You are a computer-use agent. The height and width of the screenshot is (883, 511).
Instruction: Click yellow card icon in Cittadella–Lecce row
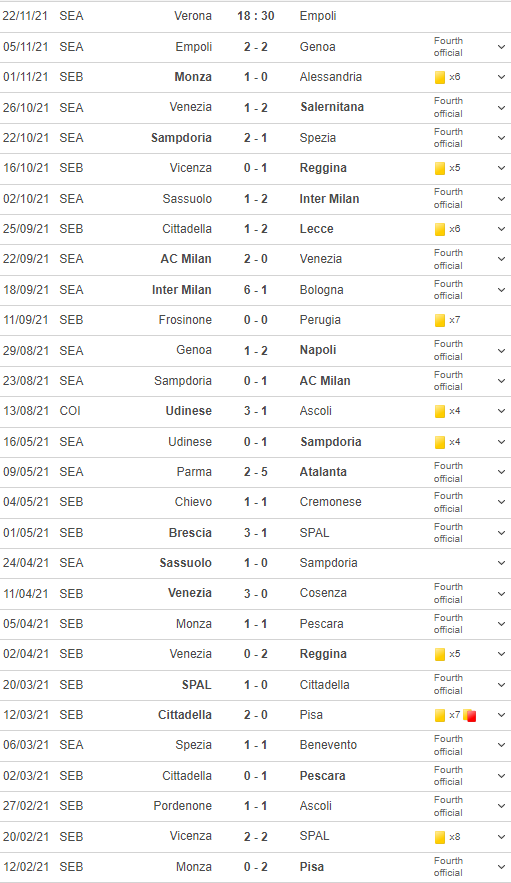[440, 229]
